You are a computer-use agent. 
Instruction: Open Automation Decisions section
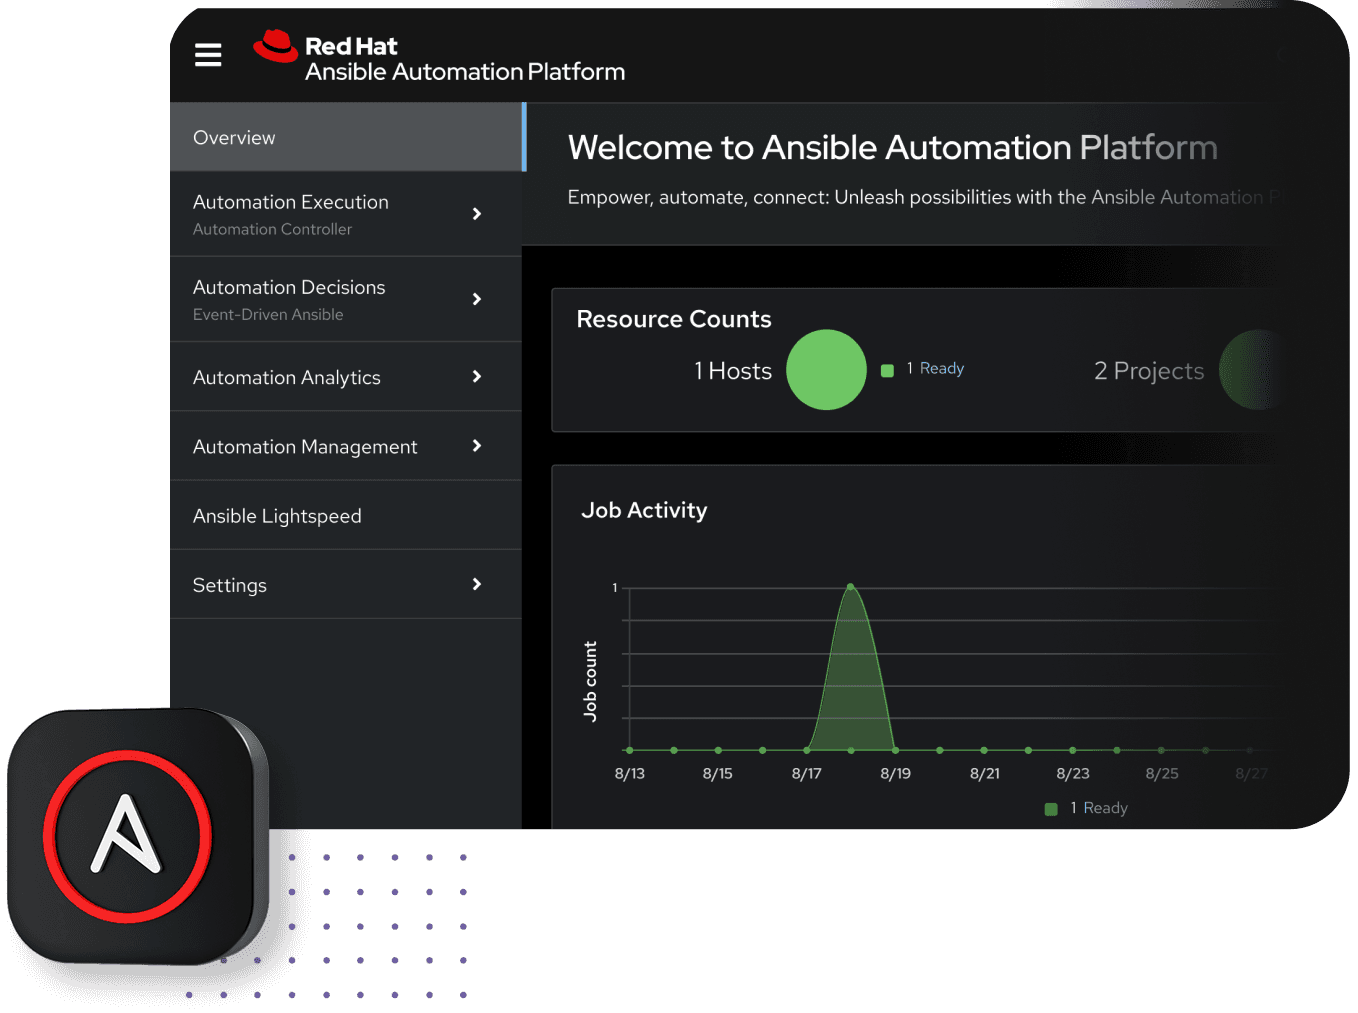(x=345, y=299)
